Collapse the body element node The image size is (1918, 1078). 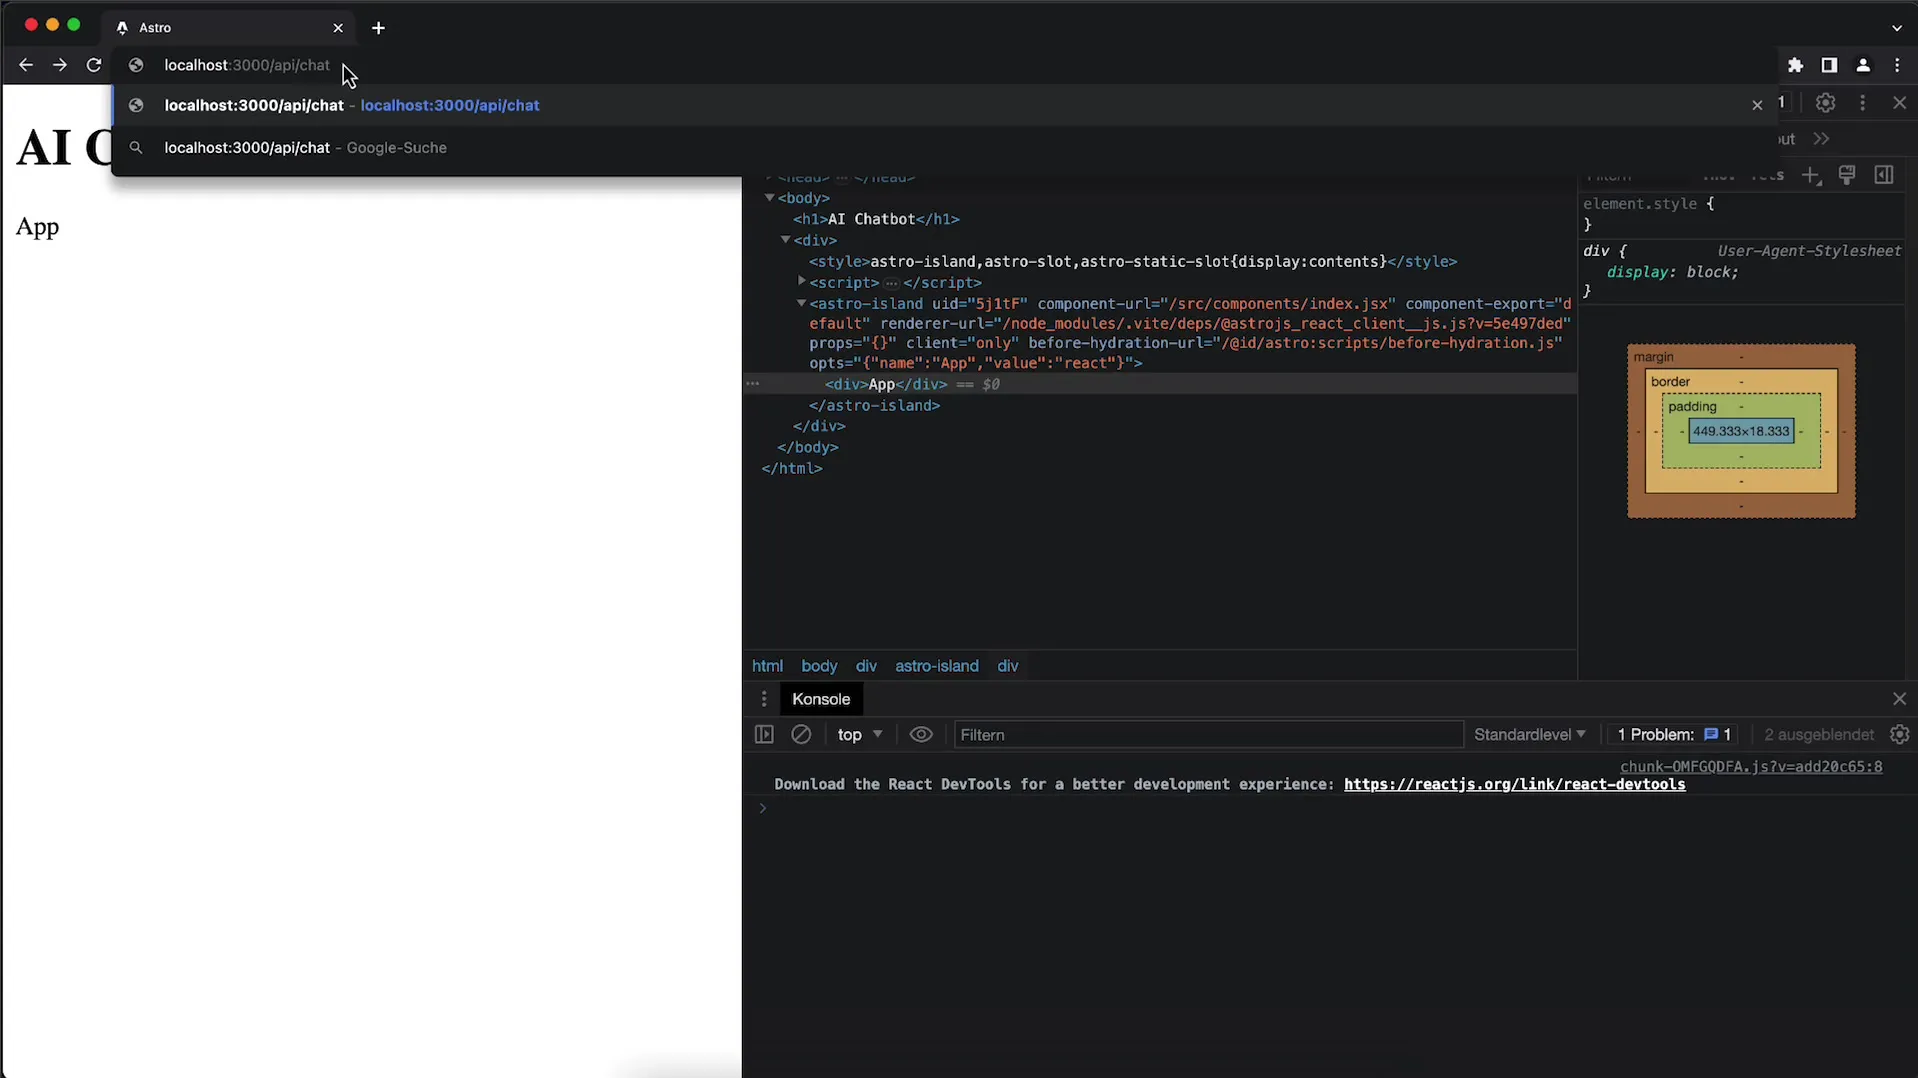click(769, 198)
